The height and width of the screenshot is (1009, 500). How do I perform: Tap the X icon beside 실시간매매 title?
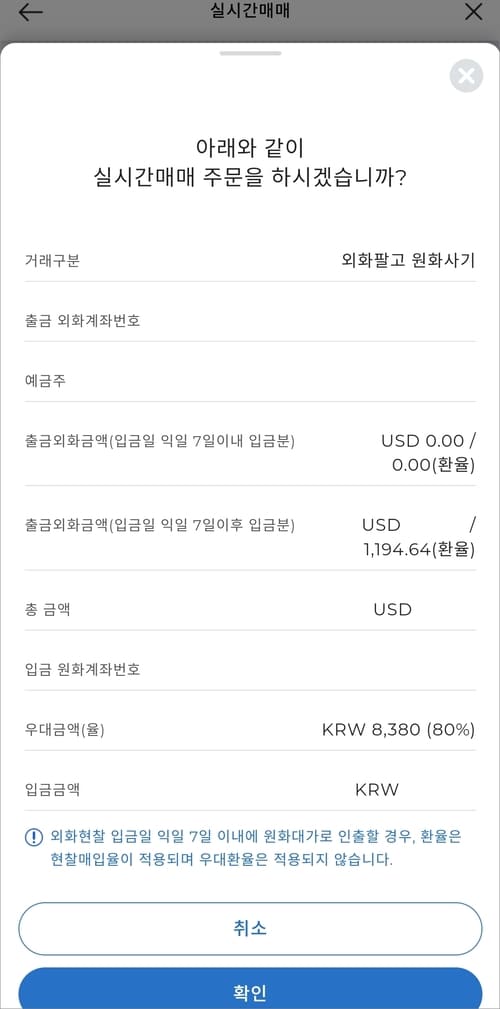pyautogui.click(x=473, y=12)
